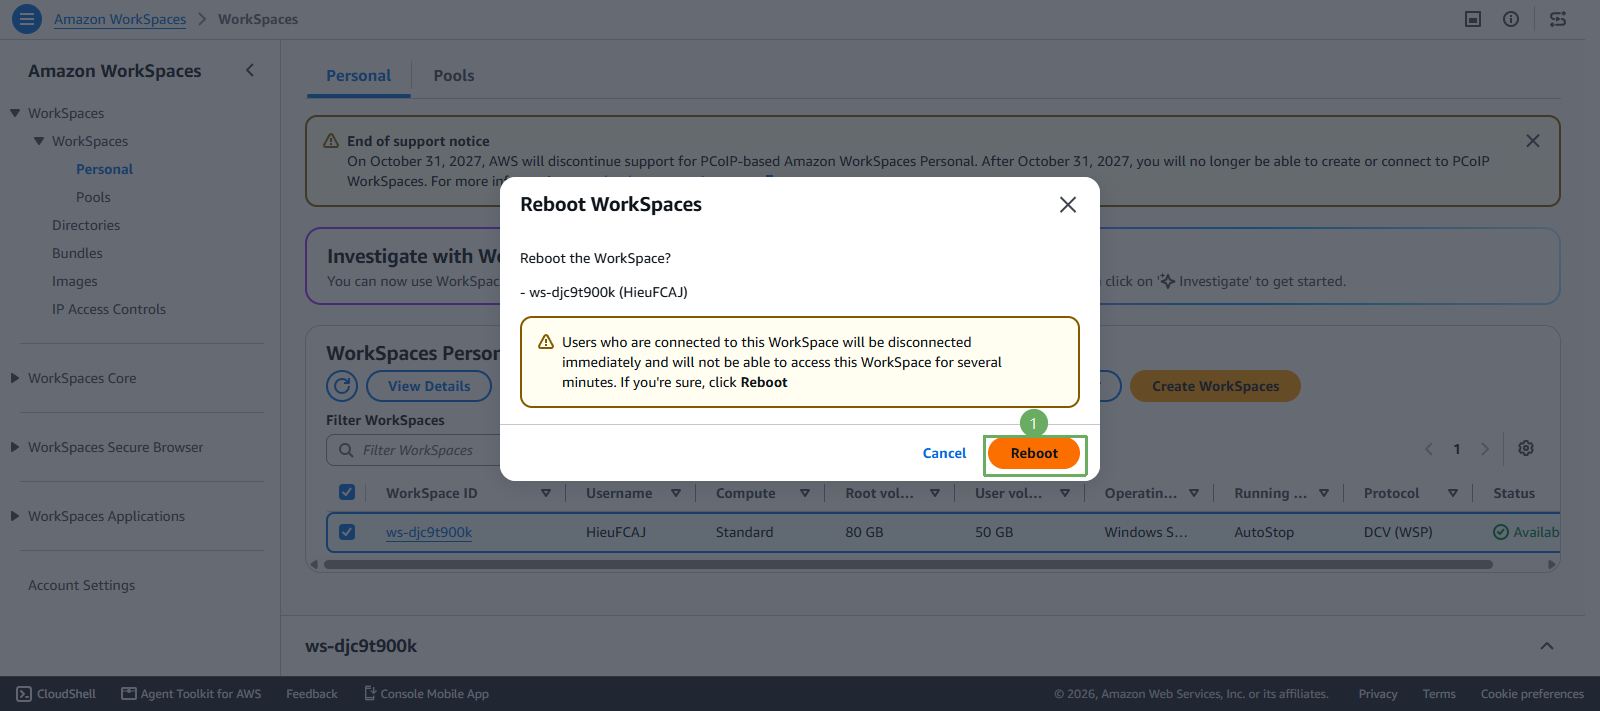1600x711 pixels.
Task: Open CloudShell from the footer
Action: (56, 694)
